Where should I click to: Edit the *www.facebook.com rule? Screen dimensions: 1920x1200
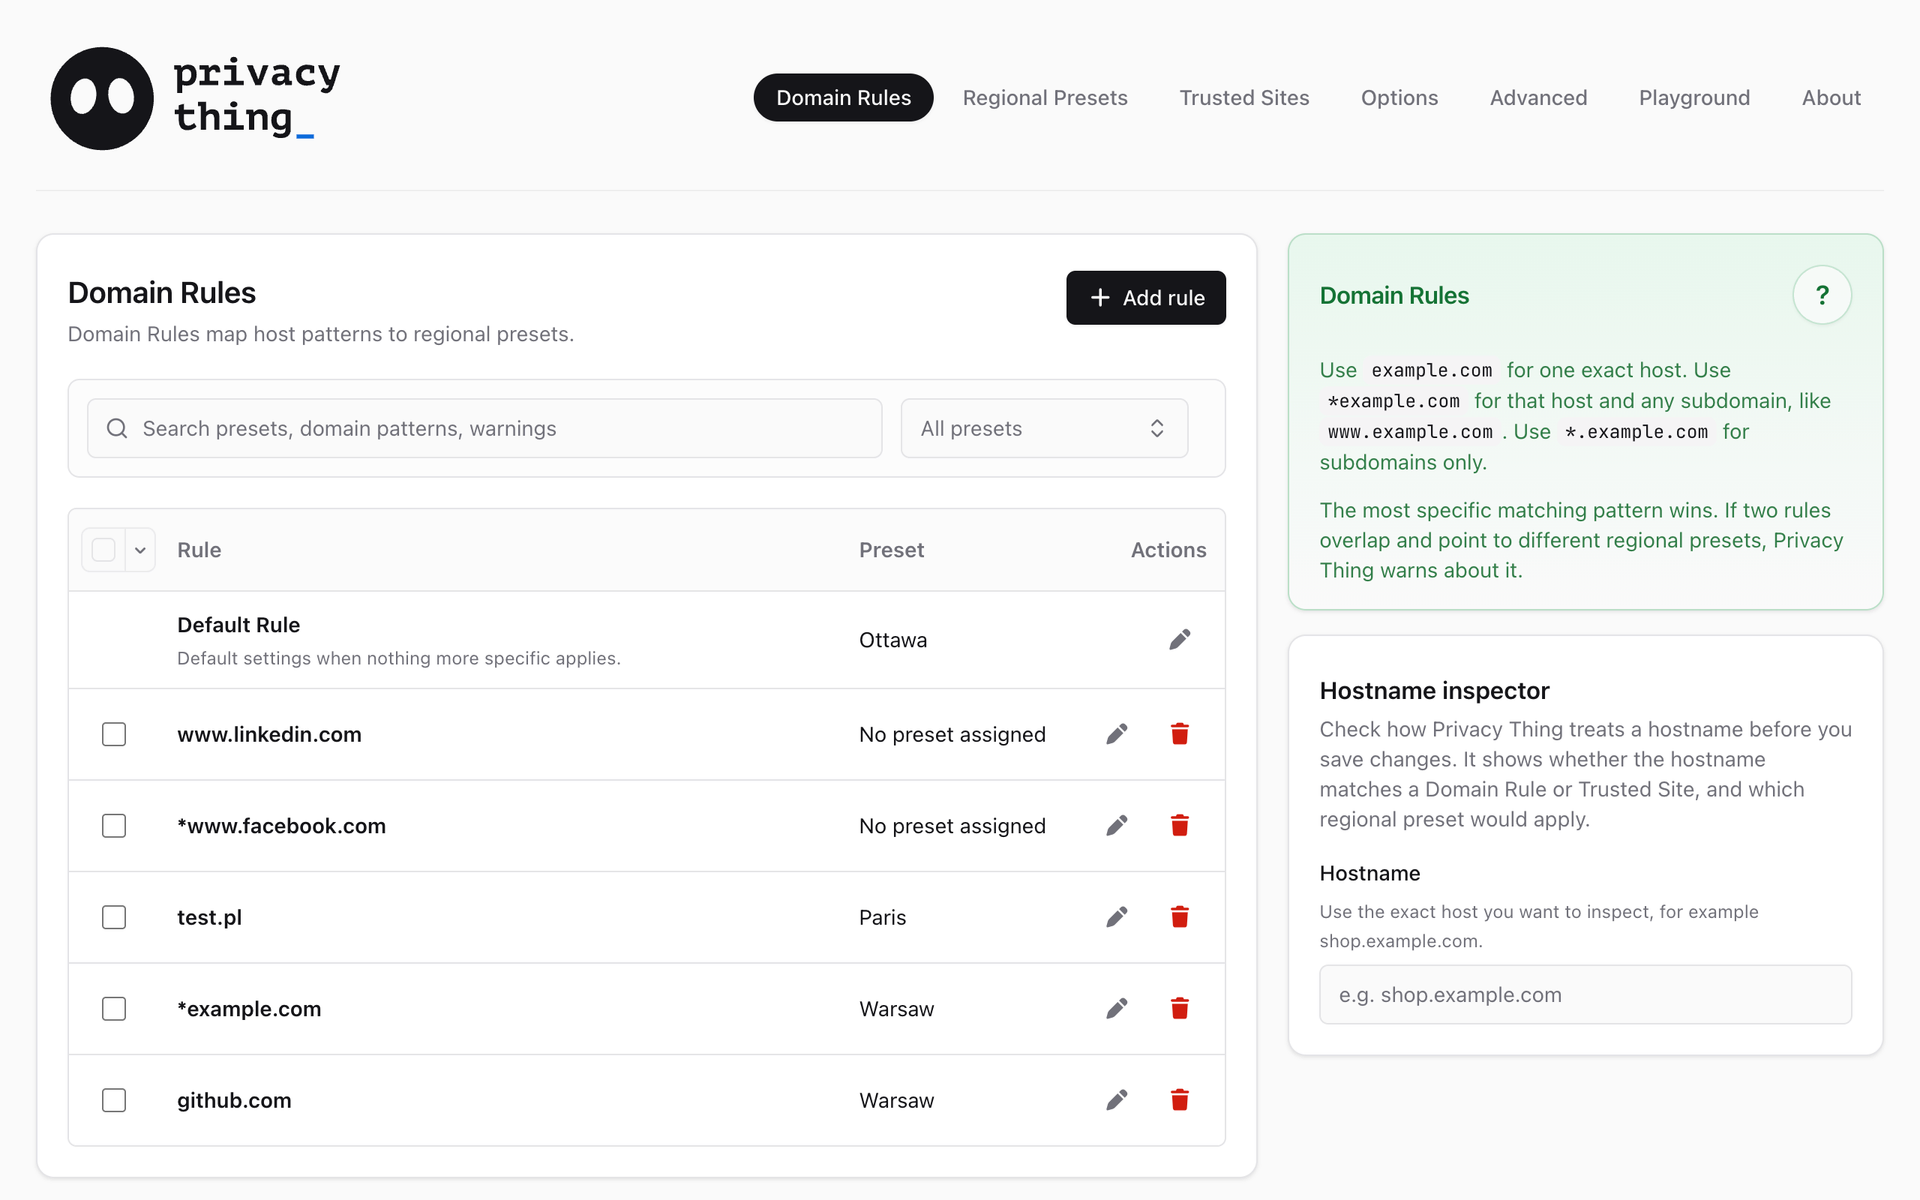1117,826
